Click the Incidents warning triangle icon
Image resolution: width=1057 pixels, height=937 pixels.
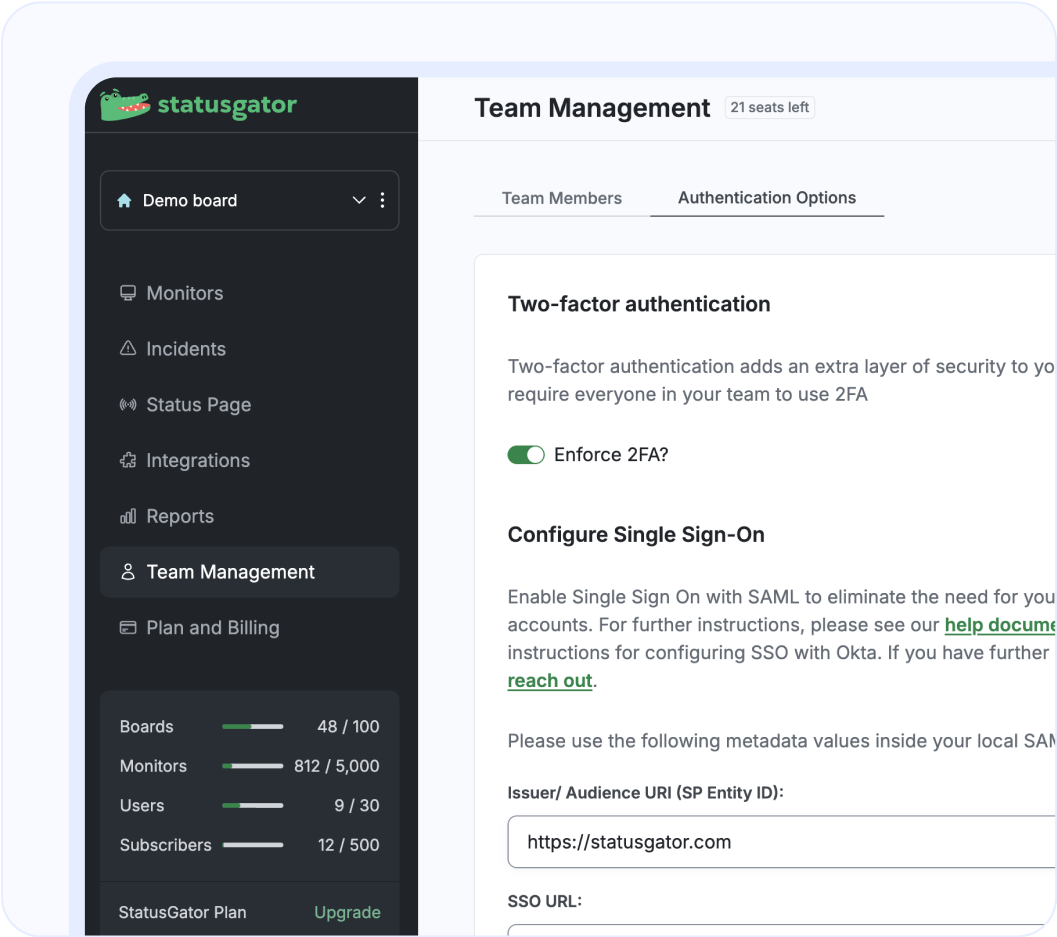tap(127, 348)
